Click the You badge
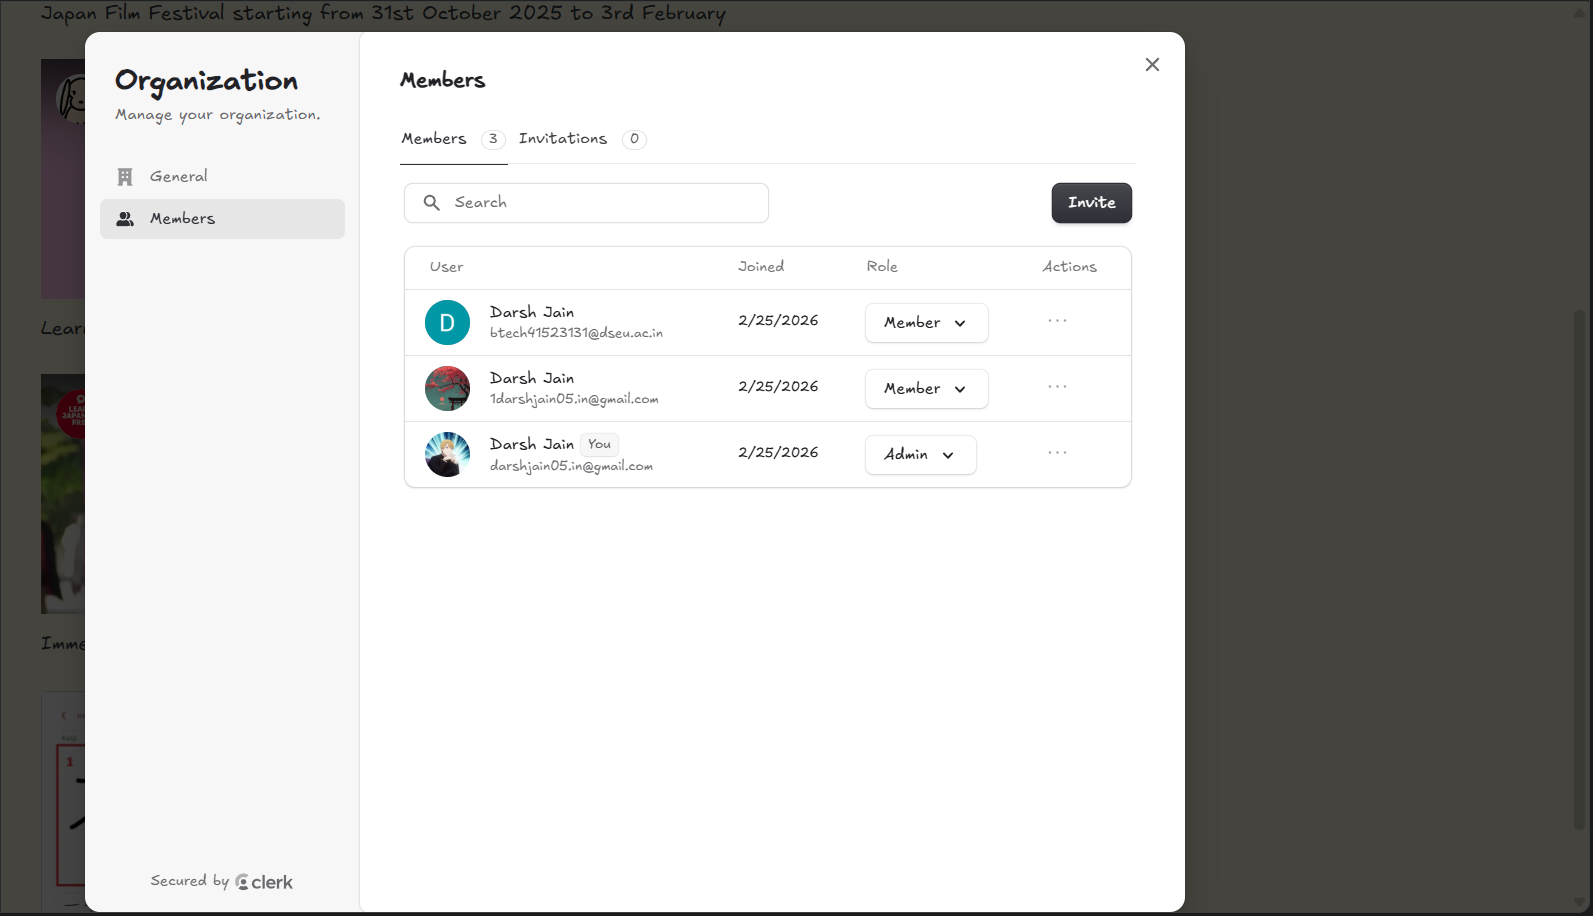Viewport: 1593px width, 916px height. click(x=599, y=445)
